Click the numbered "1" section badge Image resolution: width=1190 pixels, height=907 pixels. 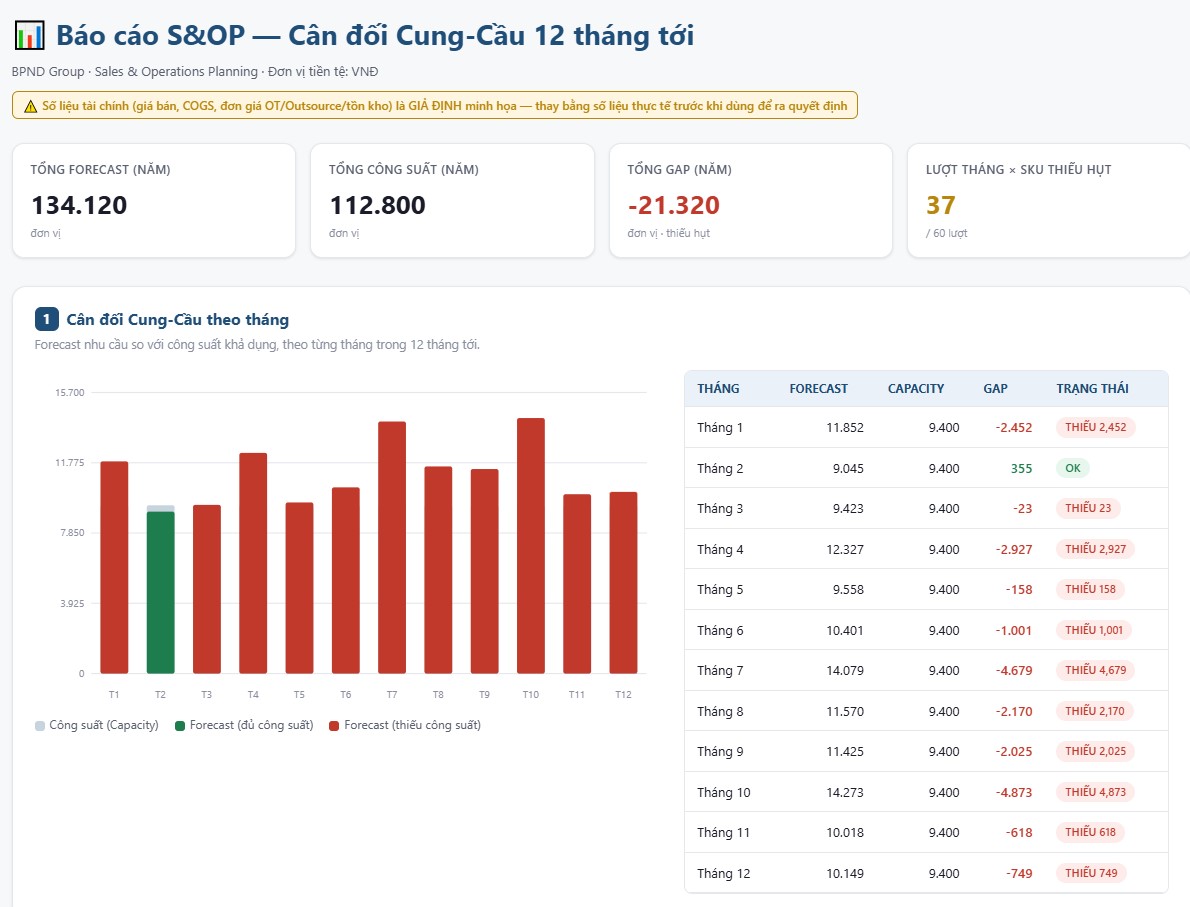(x=46, y=320)
